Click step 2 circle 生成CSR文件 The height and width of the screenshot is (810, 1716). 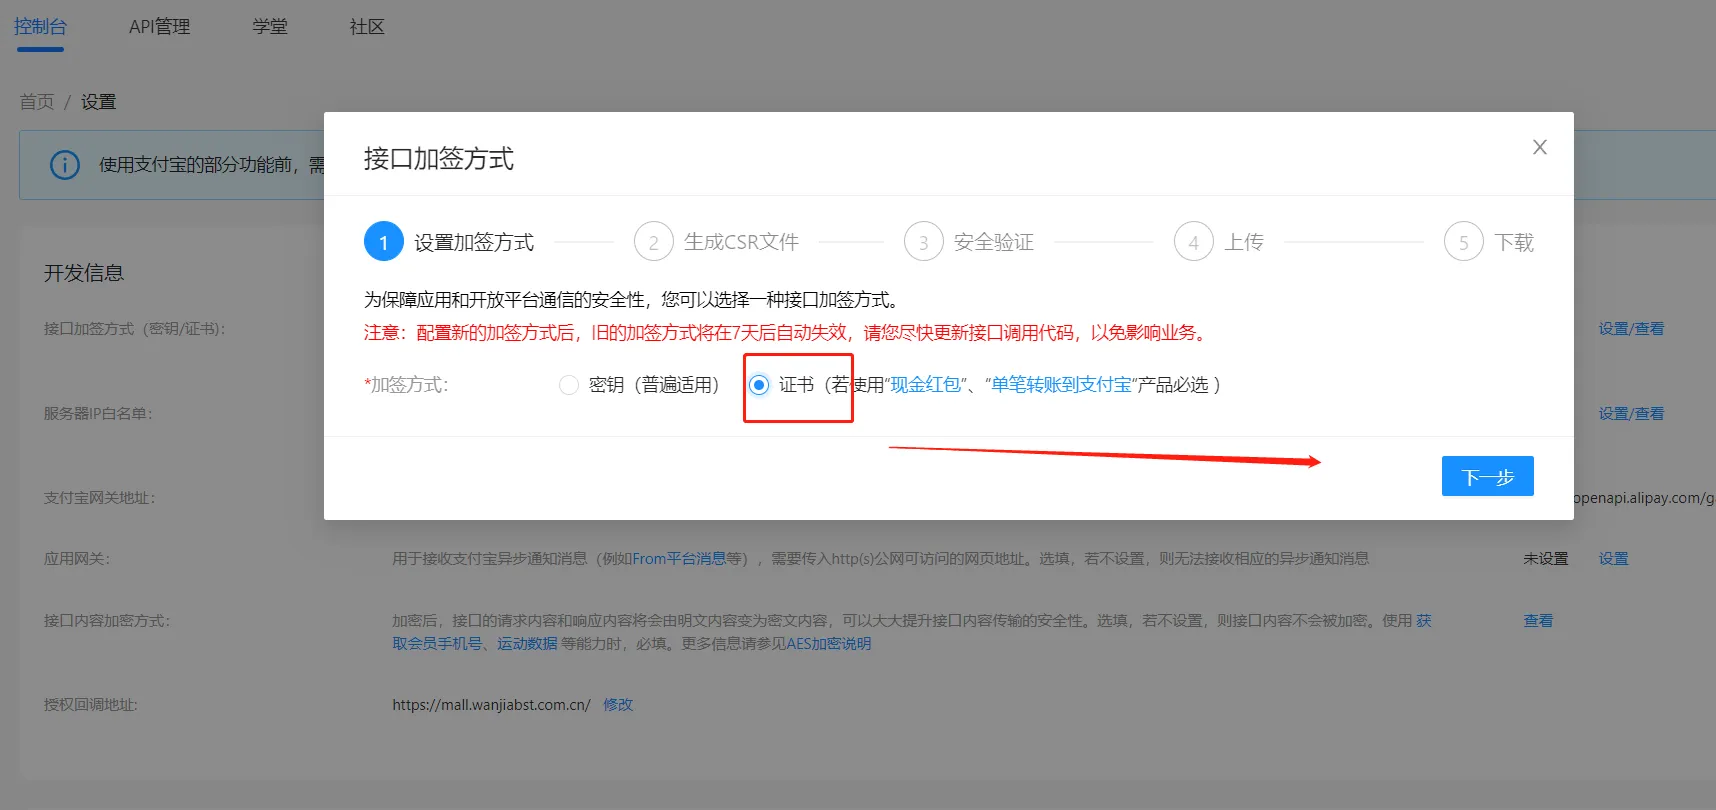(653, 242)
